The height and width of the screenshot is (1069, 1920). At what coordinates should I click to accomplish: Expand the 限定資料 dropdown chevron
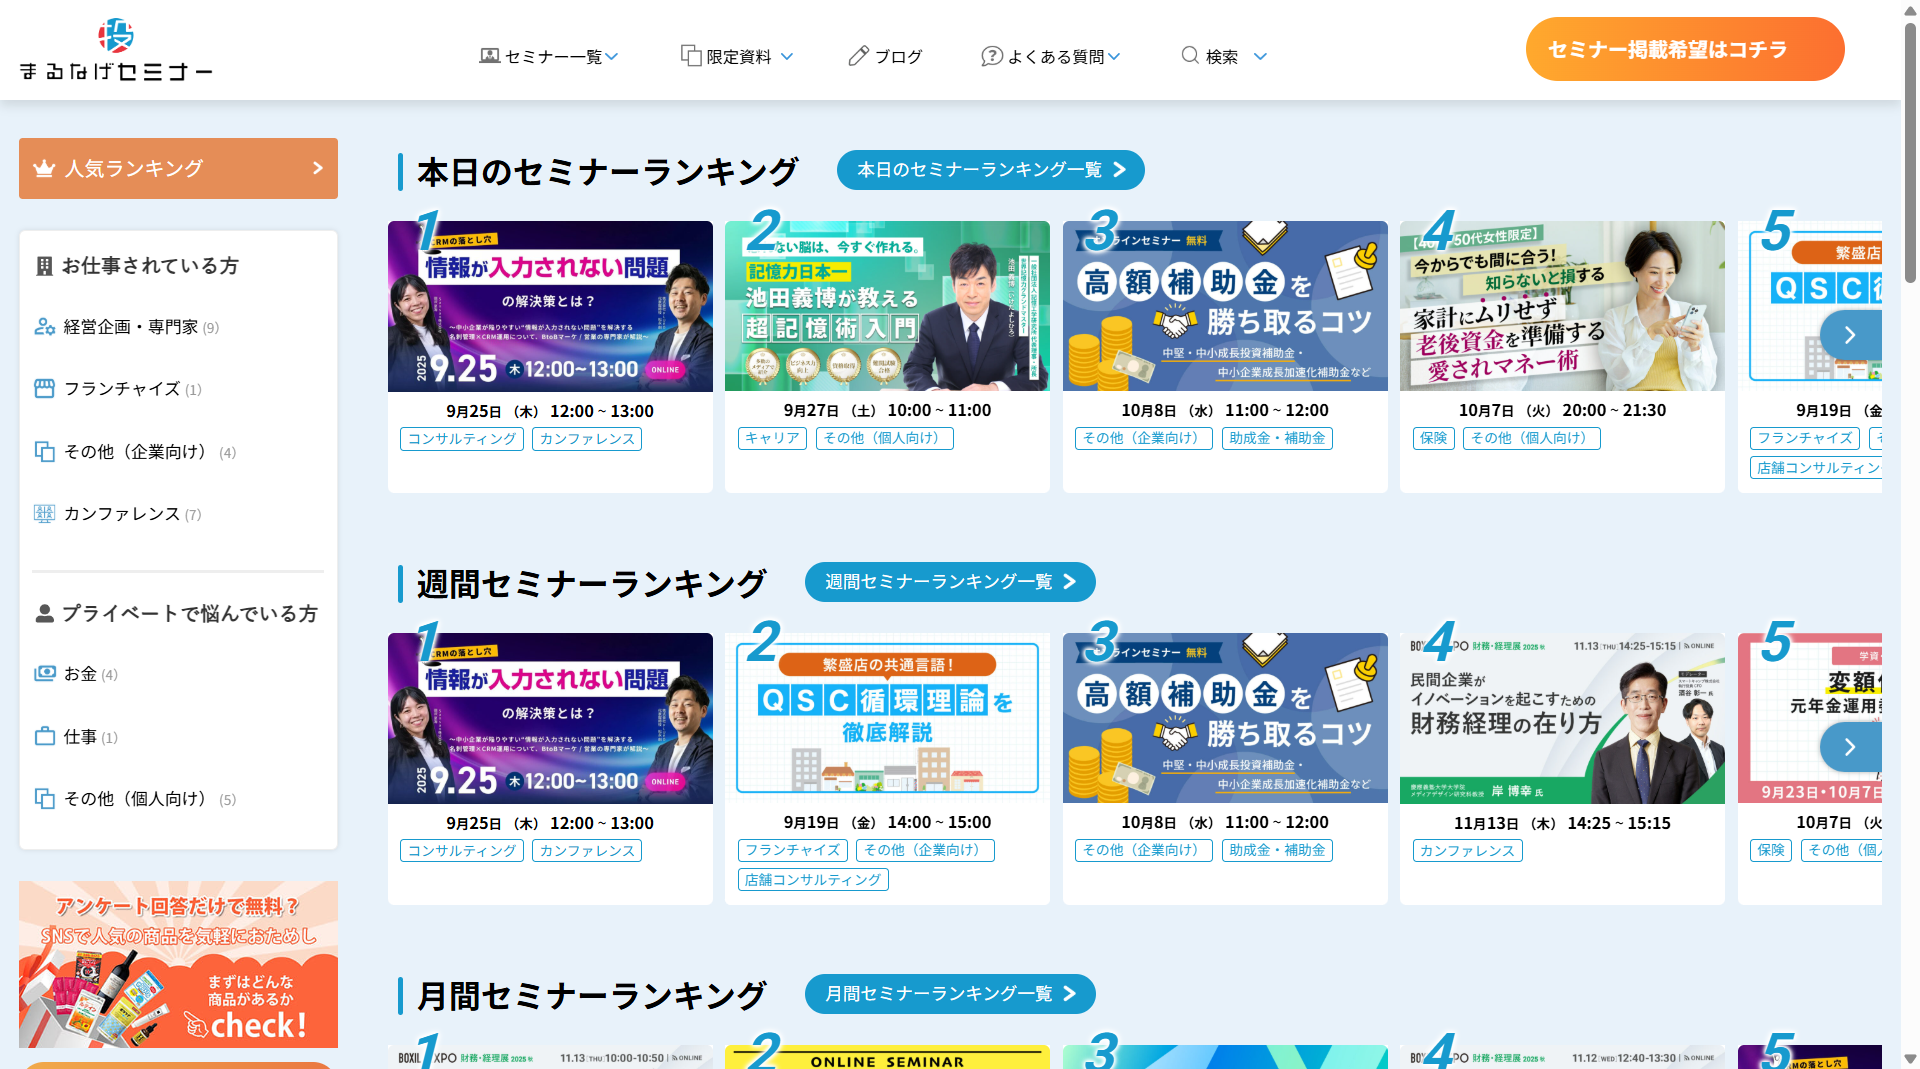(787, 57)
